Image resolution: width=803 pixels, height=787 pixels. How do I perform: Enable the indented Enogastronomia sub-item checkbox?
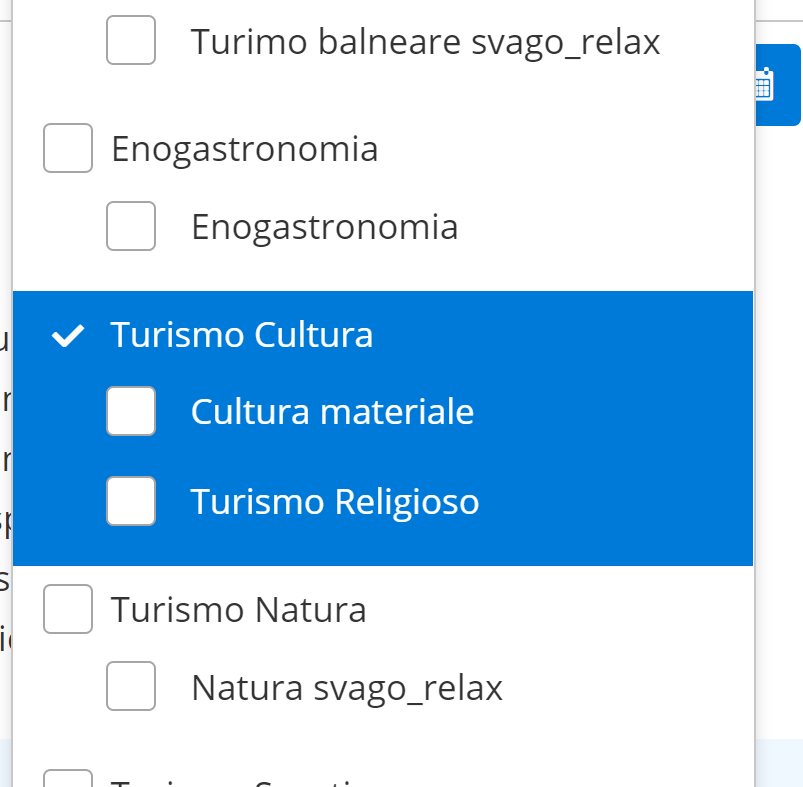pyautogui.click(x=131, y=226)
